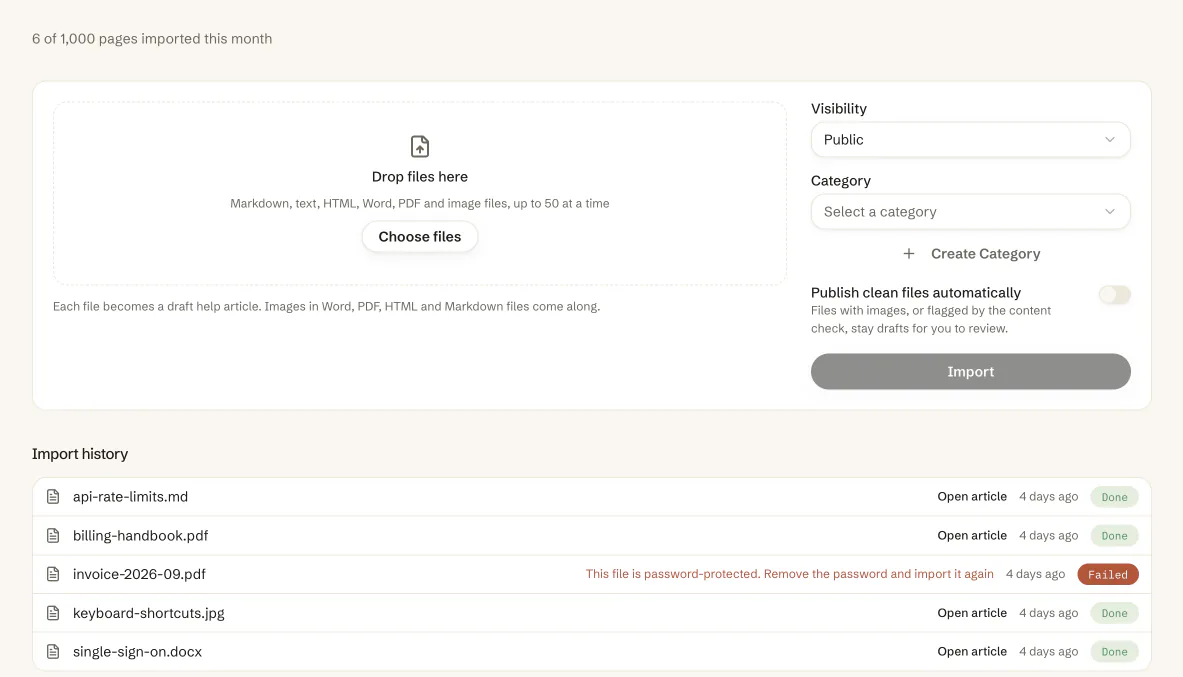Screen dimensions: 1183x677
Task: Click the Done badge for api-rate-limits.md
Action: [x=1114, y=497]
